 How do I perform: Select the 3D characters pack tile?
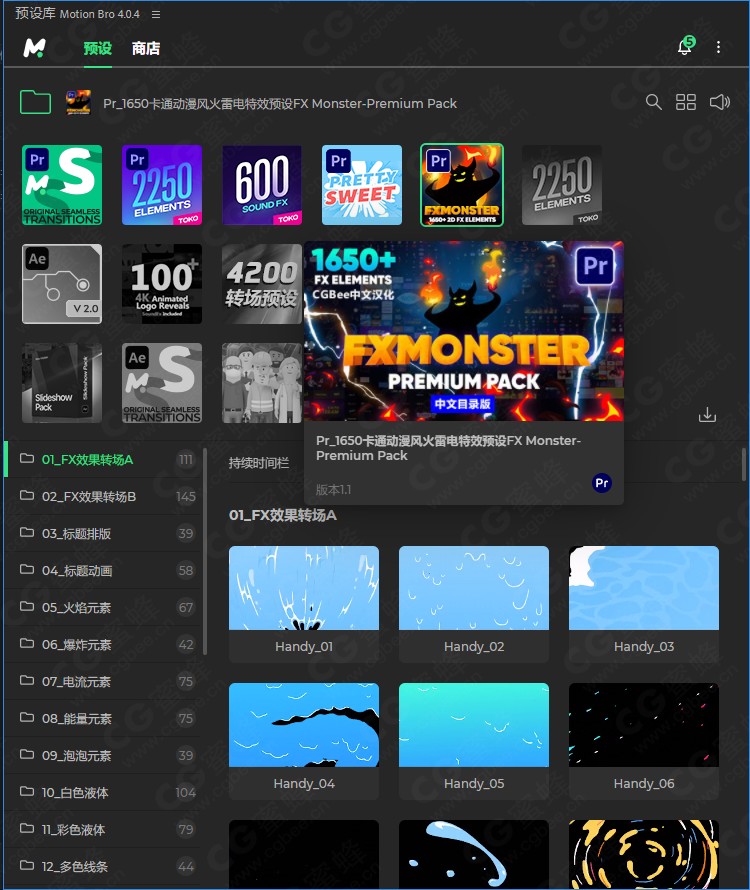(262, 383)
